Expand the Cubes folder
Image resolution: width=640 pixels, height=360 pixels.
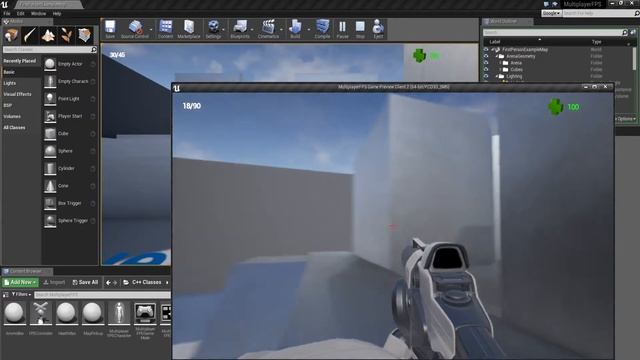(x=500, y=70)
